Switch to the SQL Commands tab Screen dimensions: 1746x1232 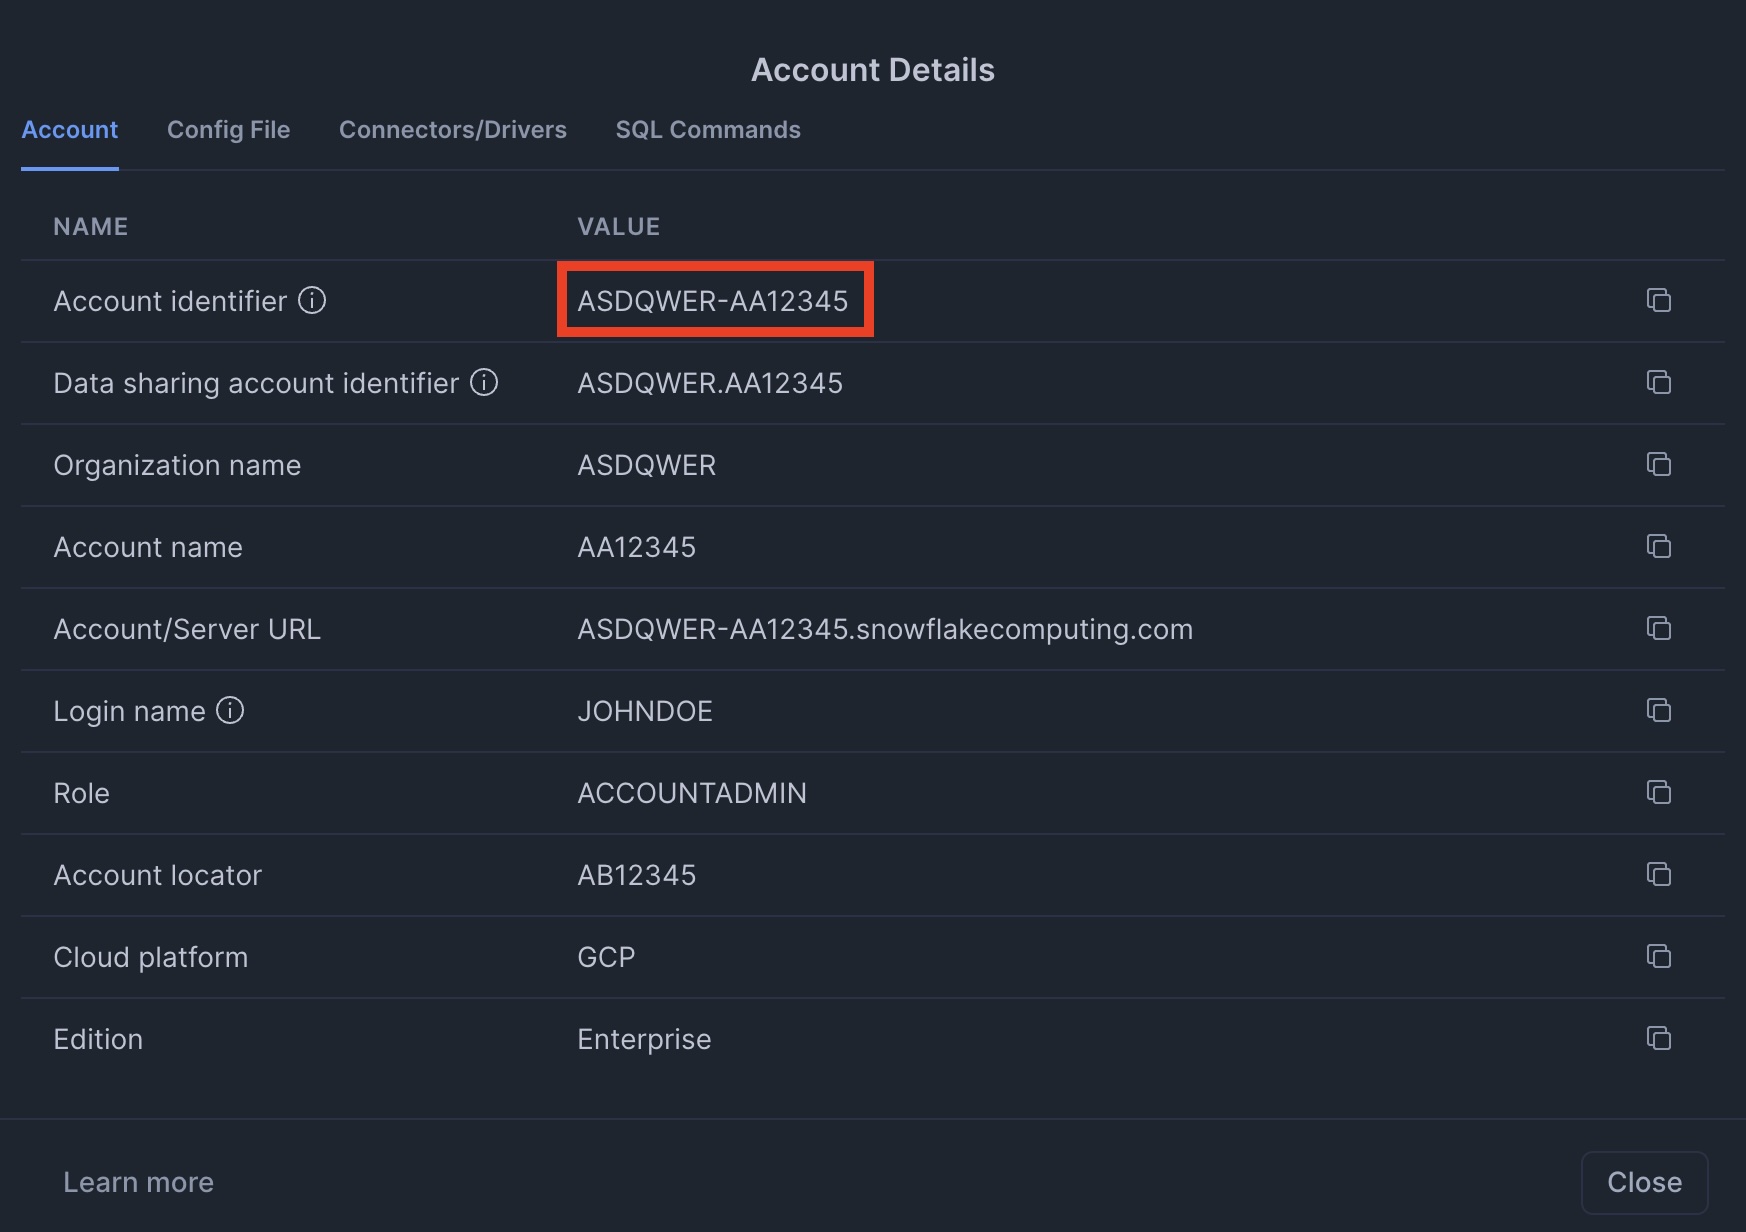(708, 130)
